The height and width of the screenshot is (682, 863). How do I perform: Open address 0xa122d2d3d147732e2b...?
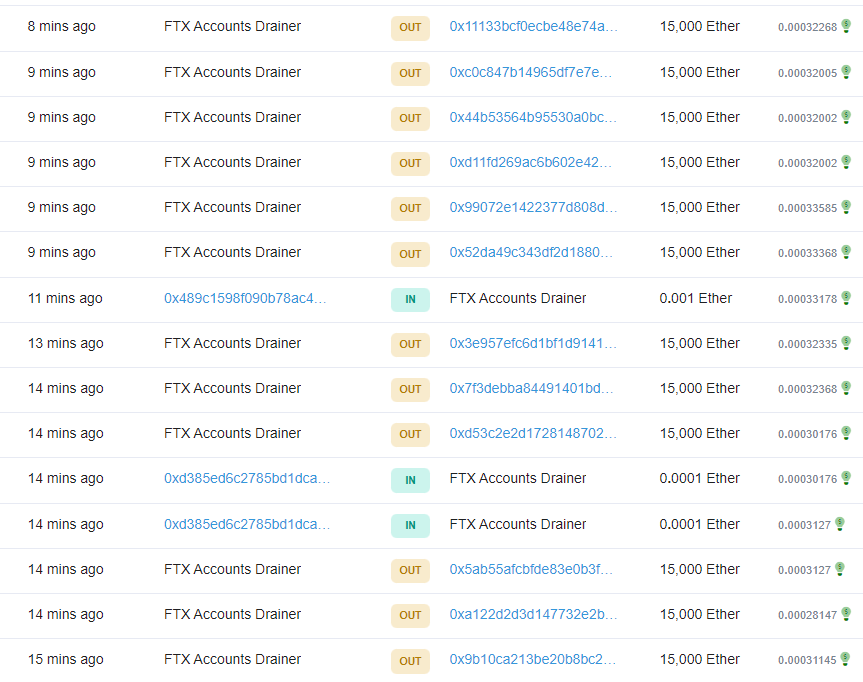click(533, 614)
